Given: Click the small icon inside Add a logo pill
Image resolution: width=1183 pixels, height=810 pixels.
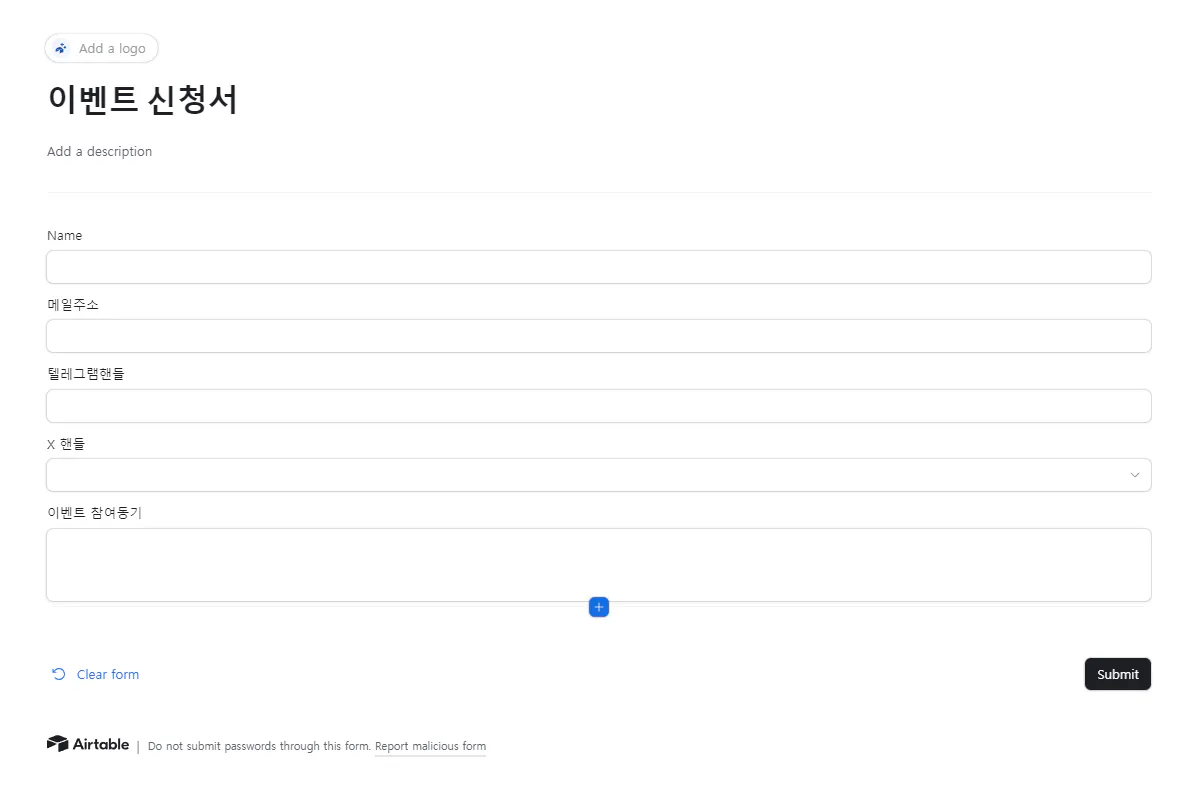Looking at the screenshot, I should click(59, 48).
